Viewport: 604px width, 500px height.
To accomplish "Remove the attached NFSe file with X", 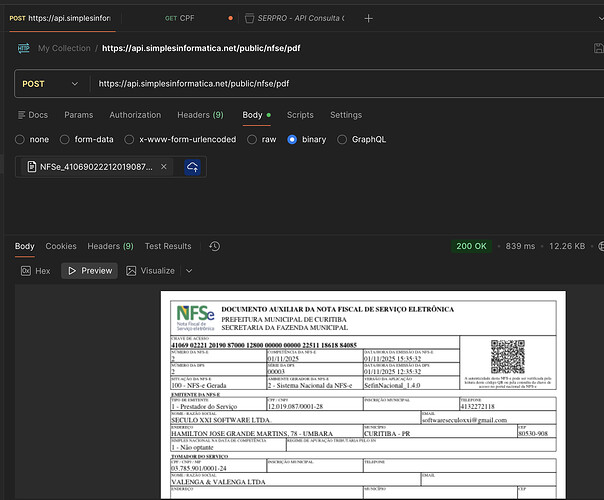I will tap(164, 167).
